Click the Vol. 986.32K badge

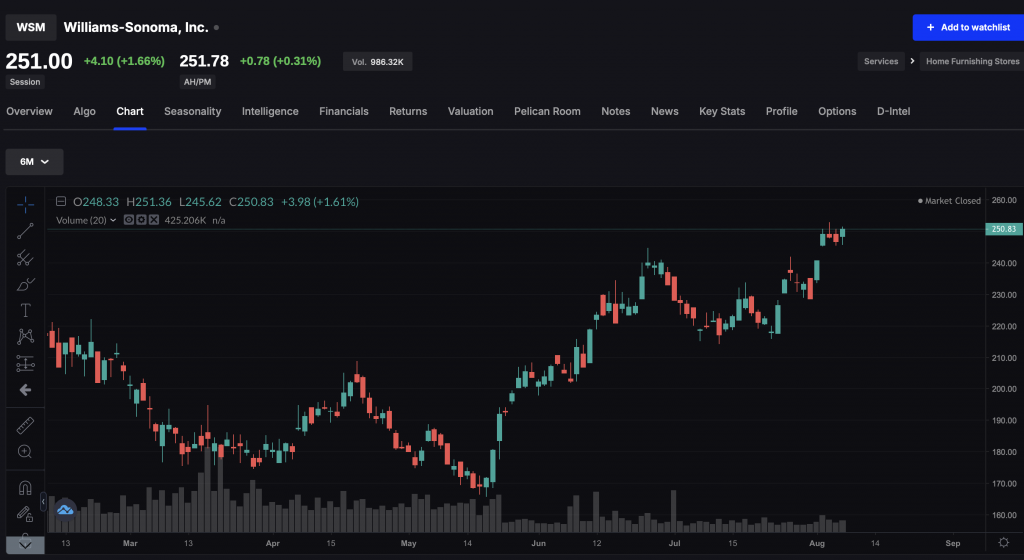click(377, 62)
